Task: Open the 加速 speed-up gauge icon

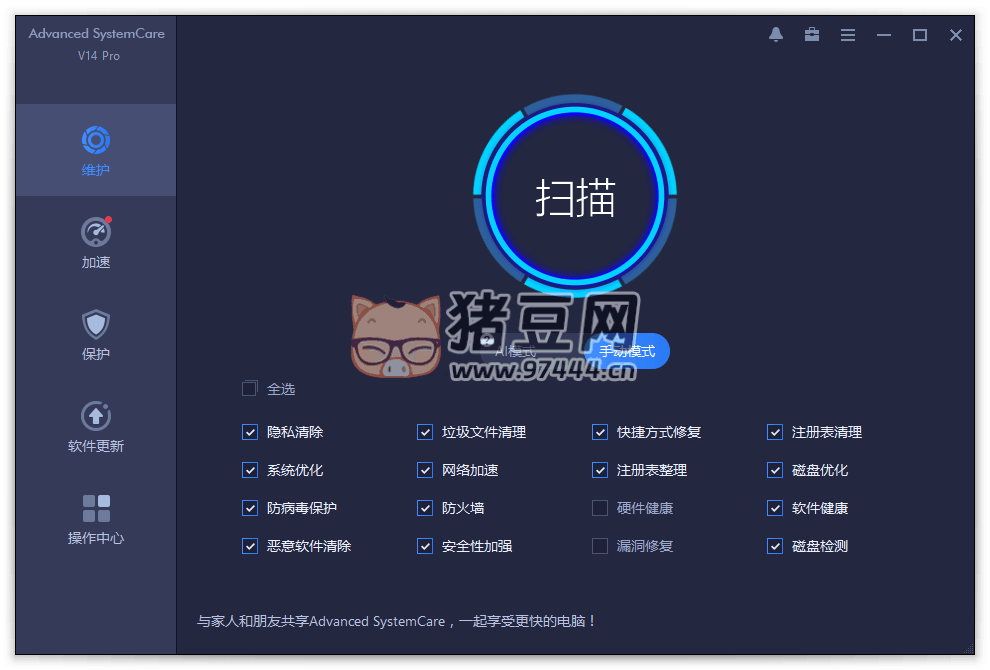Action: click(x=96, y=233)
